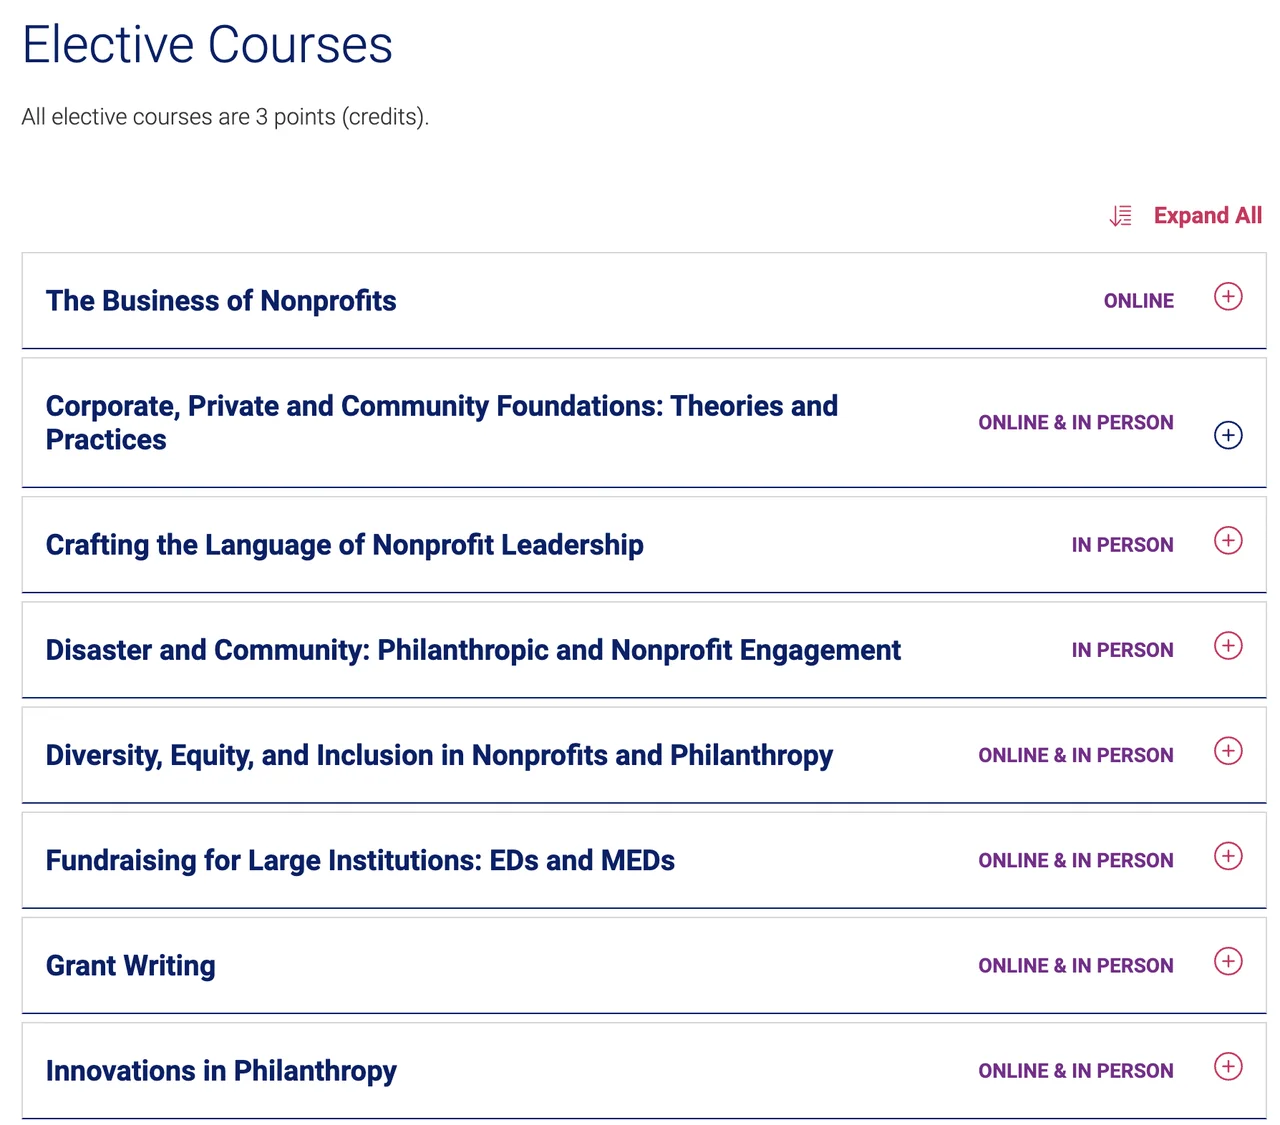Viewport: 1280px width, 1125px height.
Task: Click plus icon for Diversity, Equity, and Inclusion
Action: (1228, 751)
